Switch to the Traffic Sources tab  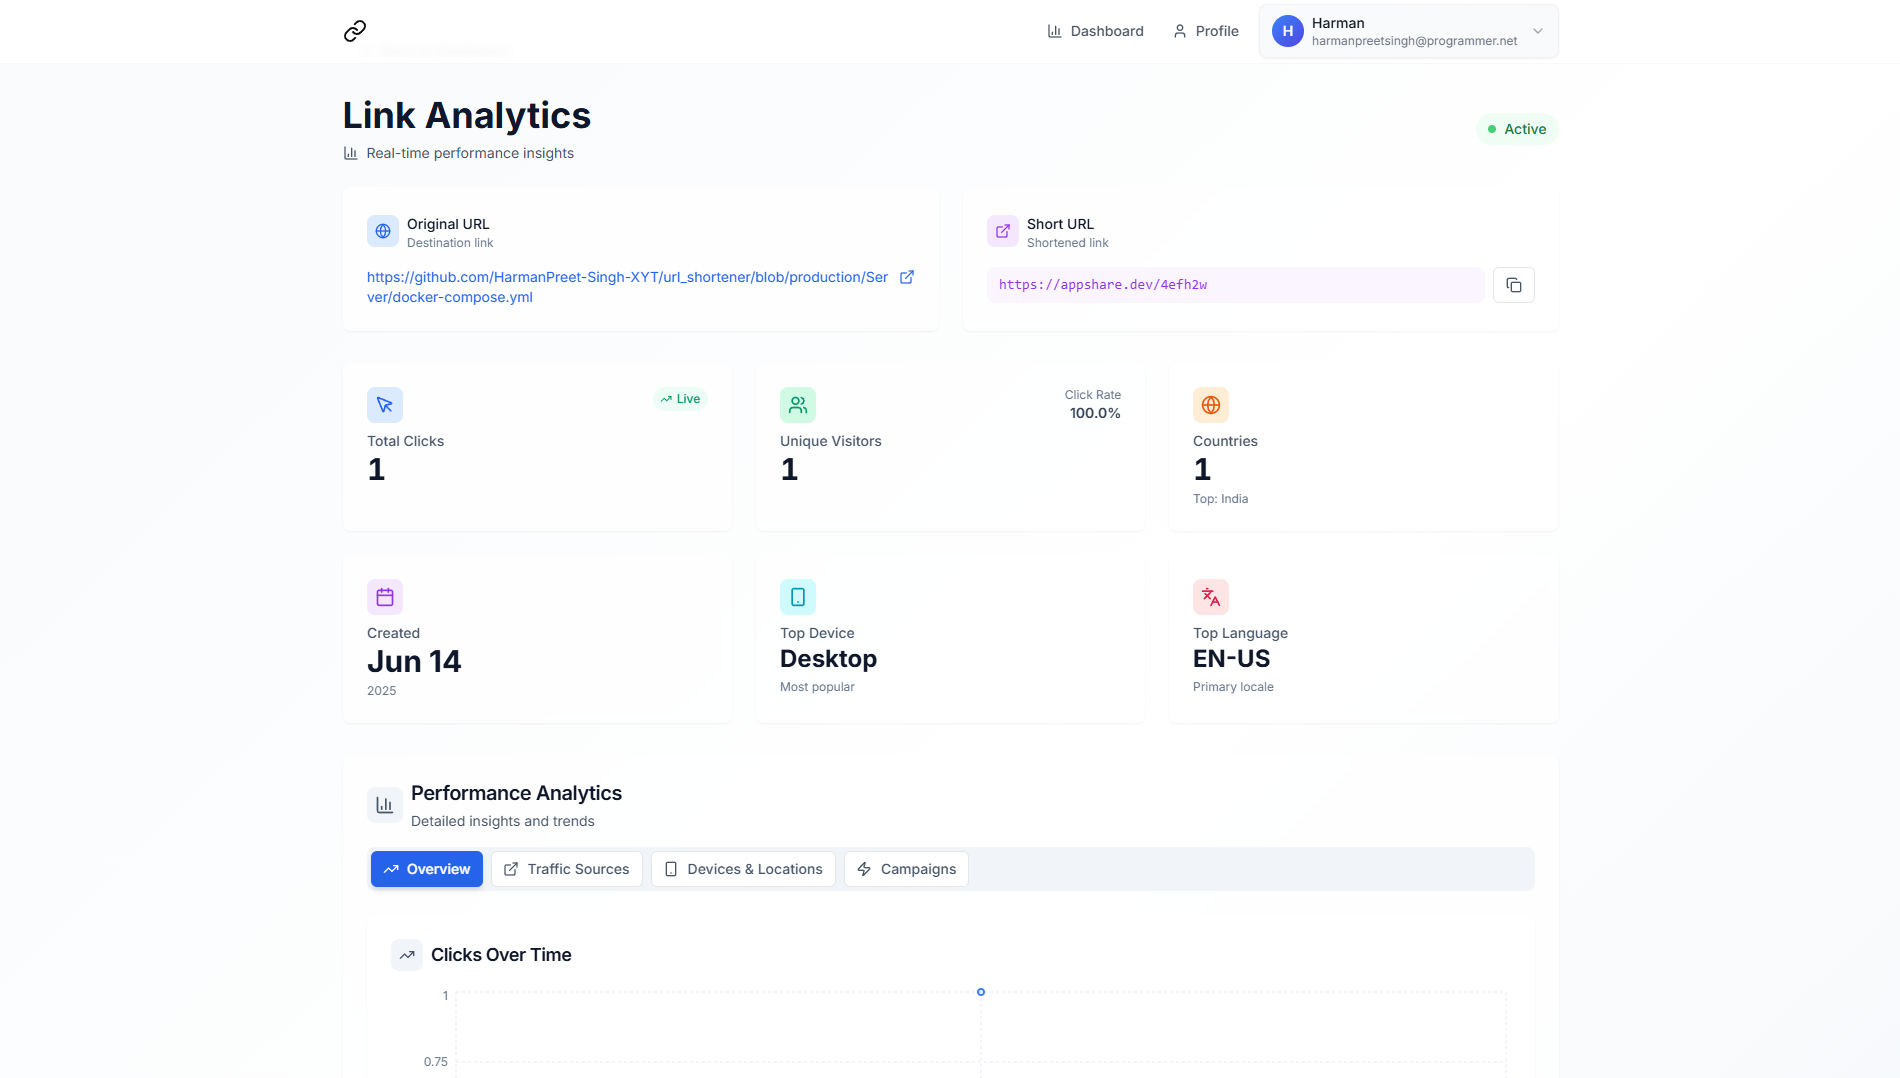point(567,869)
